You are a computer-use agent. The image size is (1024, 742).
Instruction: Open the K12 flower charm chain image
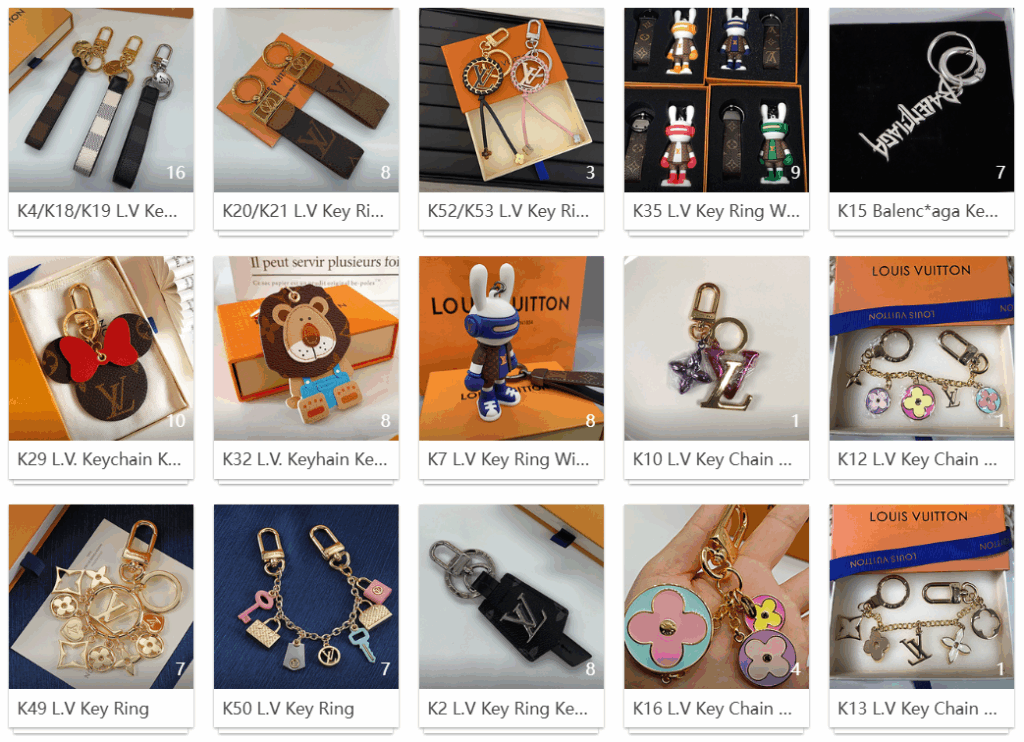921,348
